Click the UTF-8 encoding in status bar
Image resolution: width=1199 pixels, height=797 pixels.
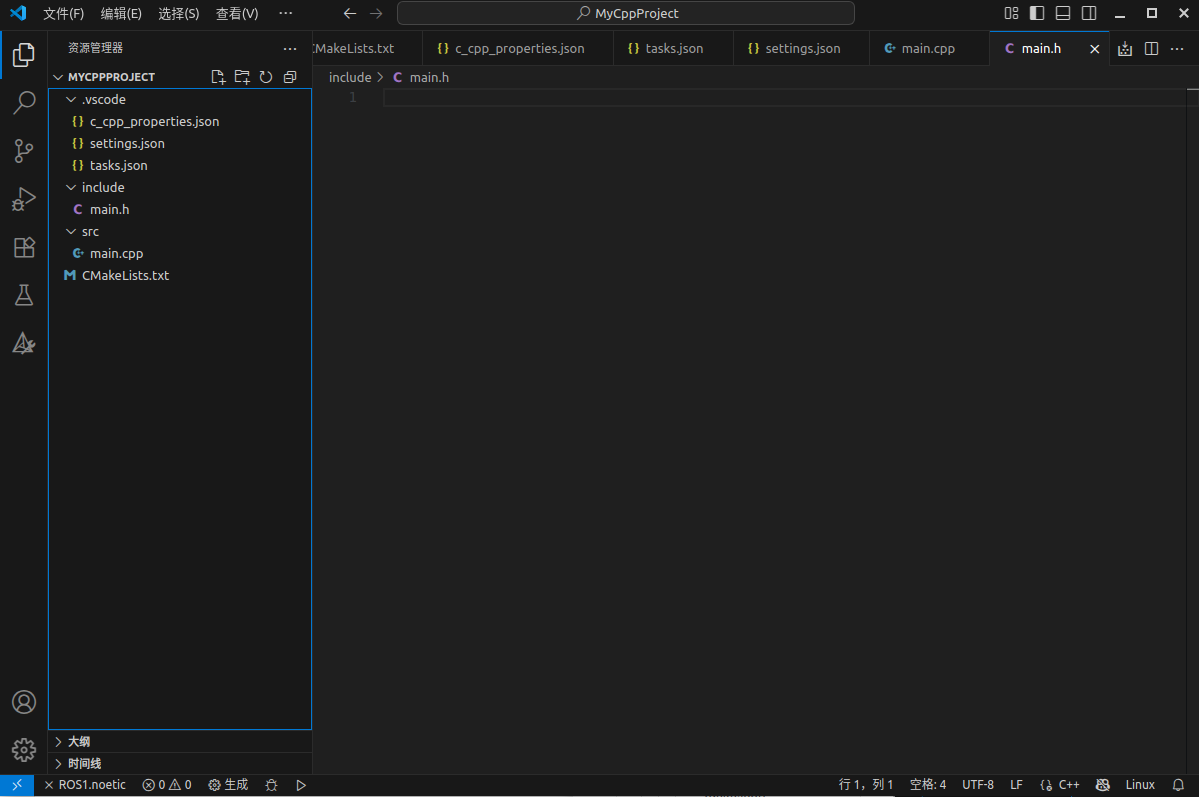(977, 785)
